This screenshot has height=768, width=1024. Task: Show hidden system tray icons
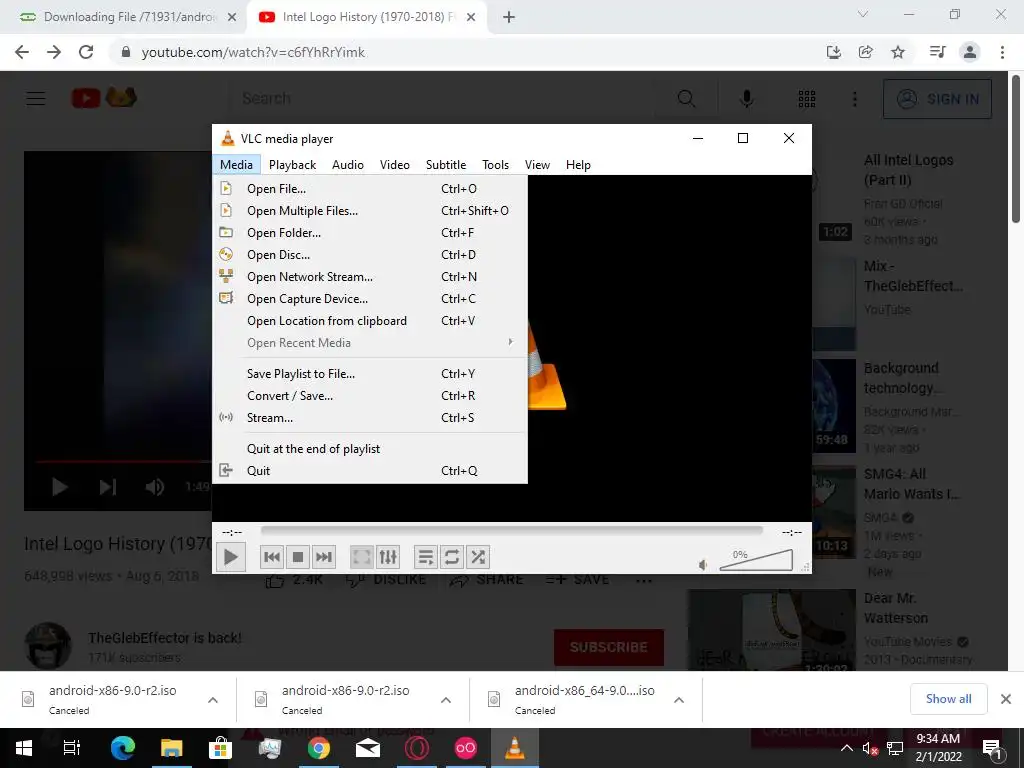[x=846, y=748]
